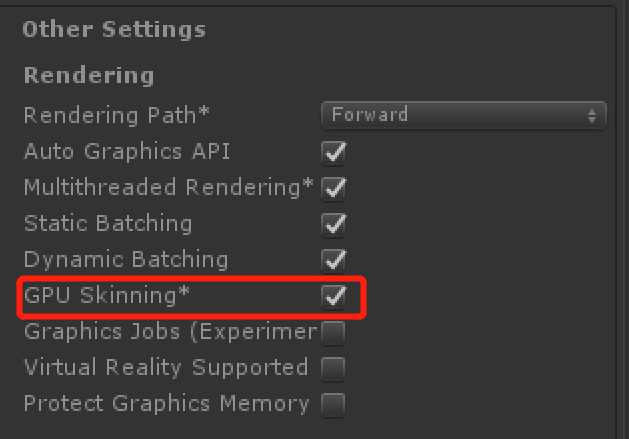Image resolution: width=629 pixels, height=439 pixels.
Task: Open the Rendering Path dropdown
Action: click(x=464, y=115)
